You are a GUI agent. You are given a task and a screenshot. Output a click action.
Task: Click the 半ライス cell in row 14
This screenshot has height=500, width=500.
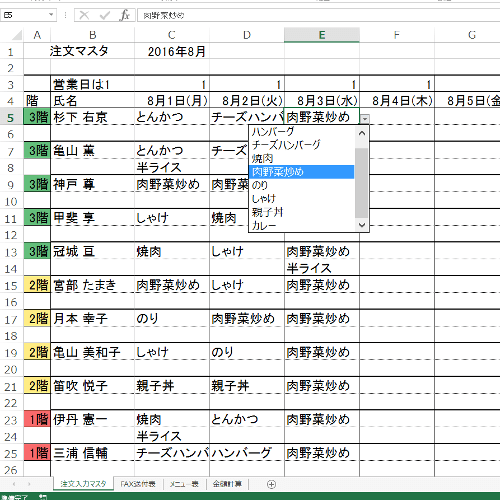pyautogui.click(x=322, y=268)
